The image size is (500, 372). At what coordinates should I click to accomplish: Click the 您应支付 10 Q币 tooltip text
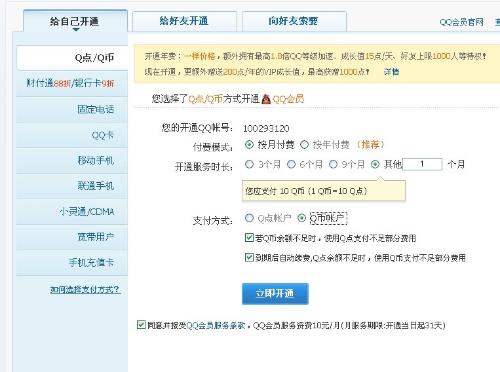click(x=306, y=191)
